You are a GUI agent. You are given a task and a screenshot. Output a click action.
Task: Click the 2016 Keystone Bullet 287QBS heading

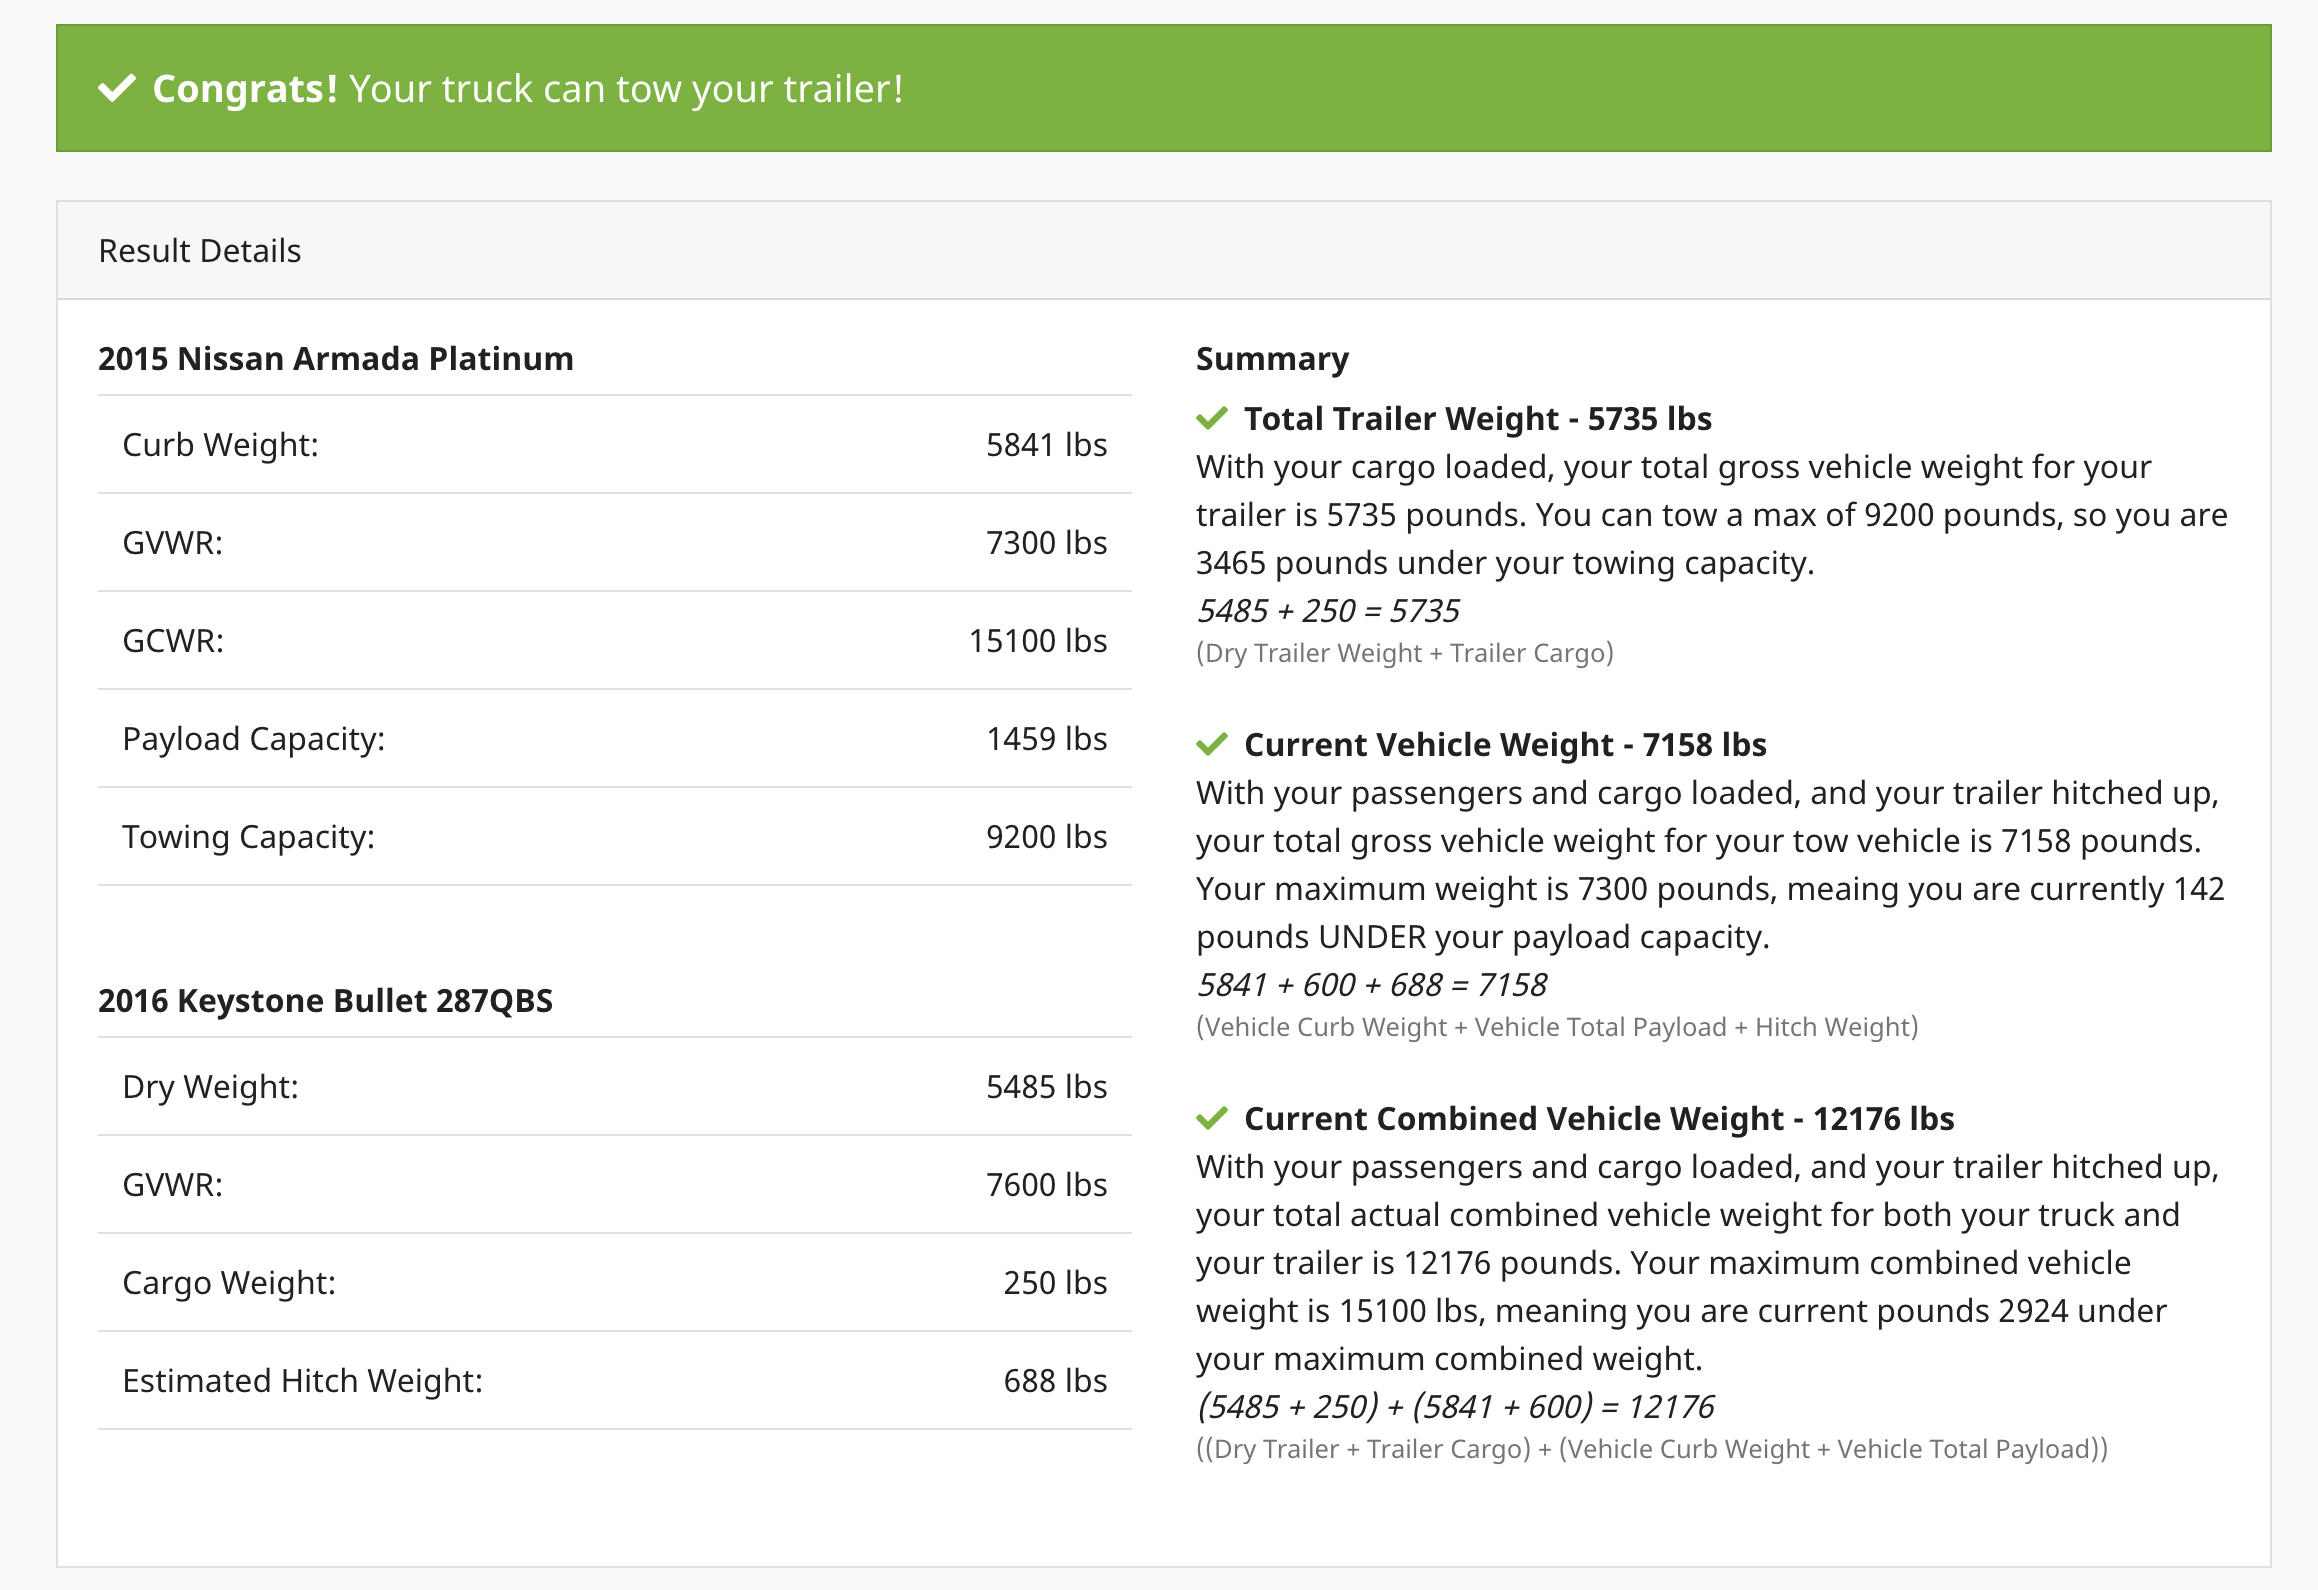point(325,1001)
